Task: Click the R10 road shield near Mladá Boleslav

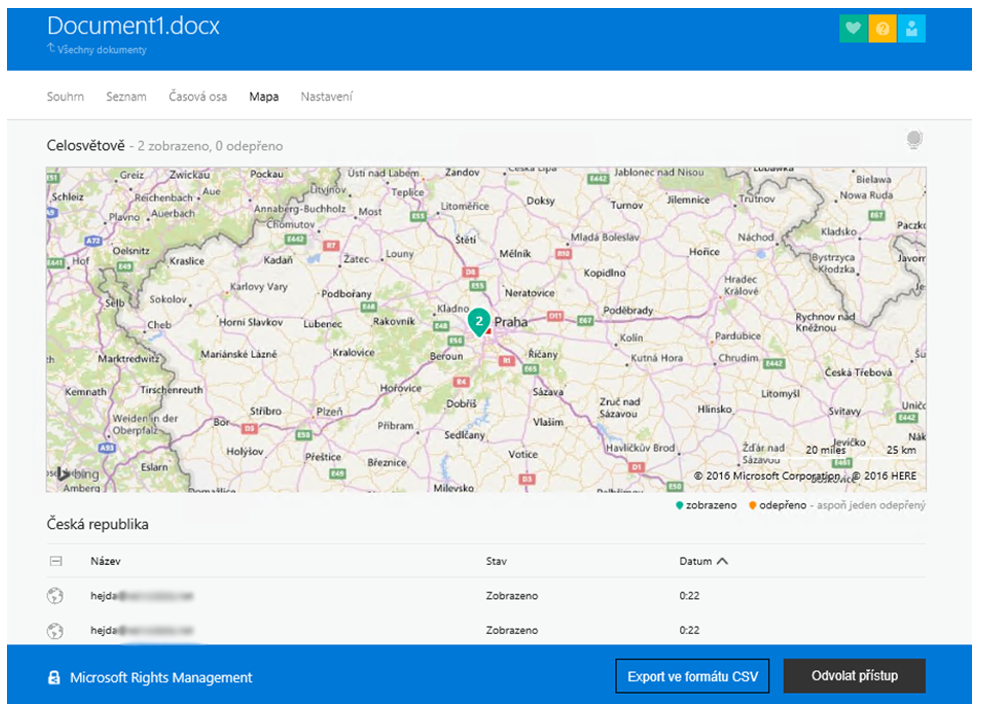Action: coord(564,253)
